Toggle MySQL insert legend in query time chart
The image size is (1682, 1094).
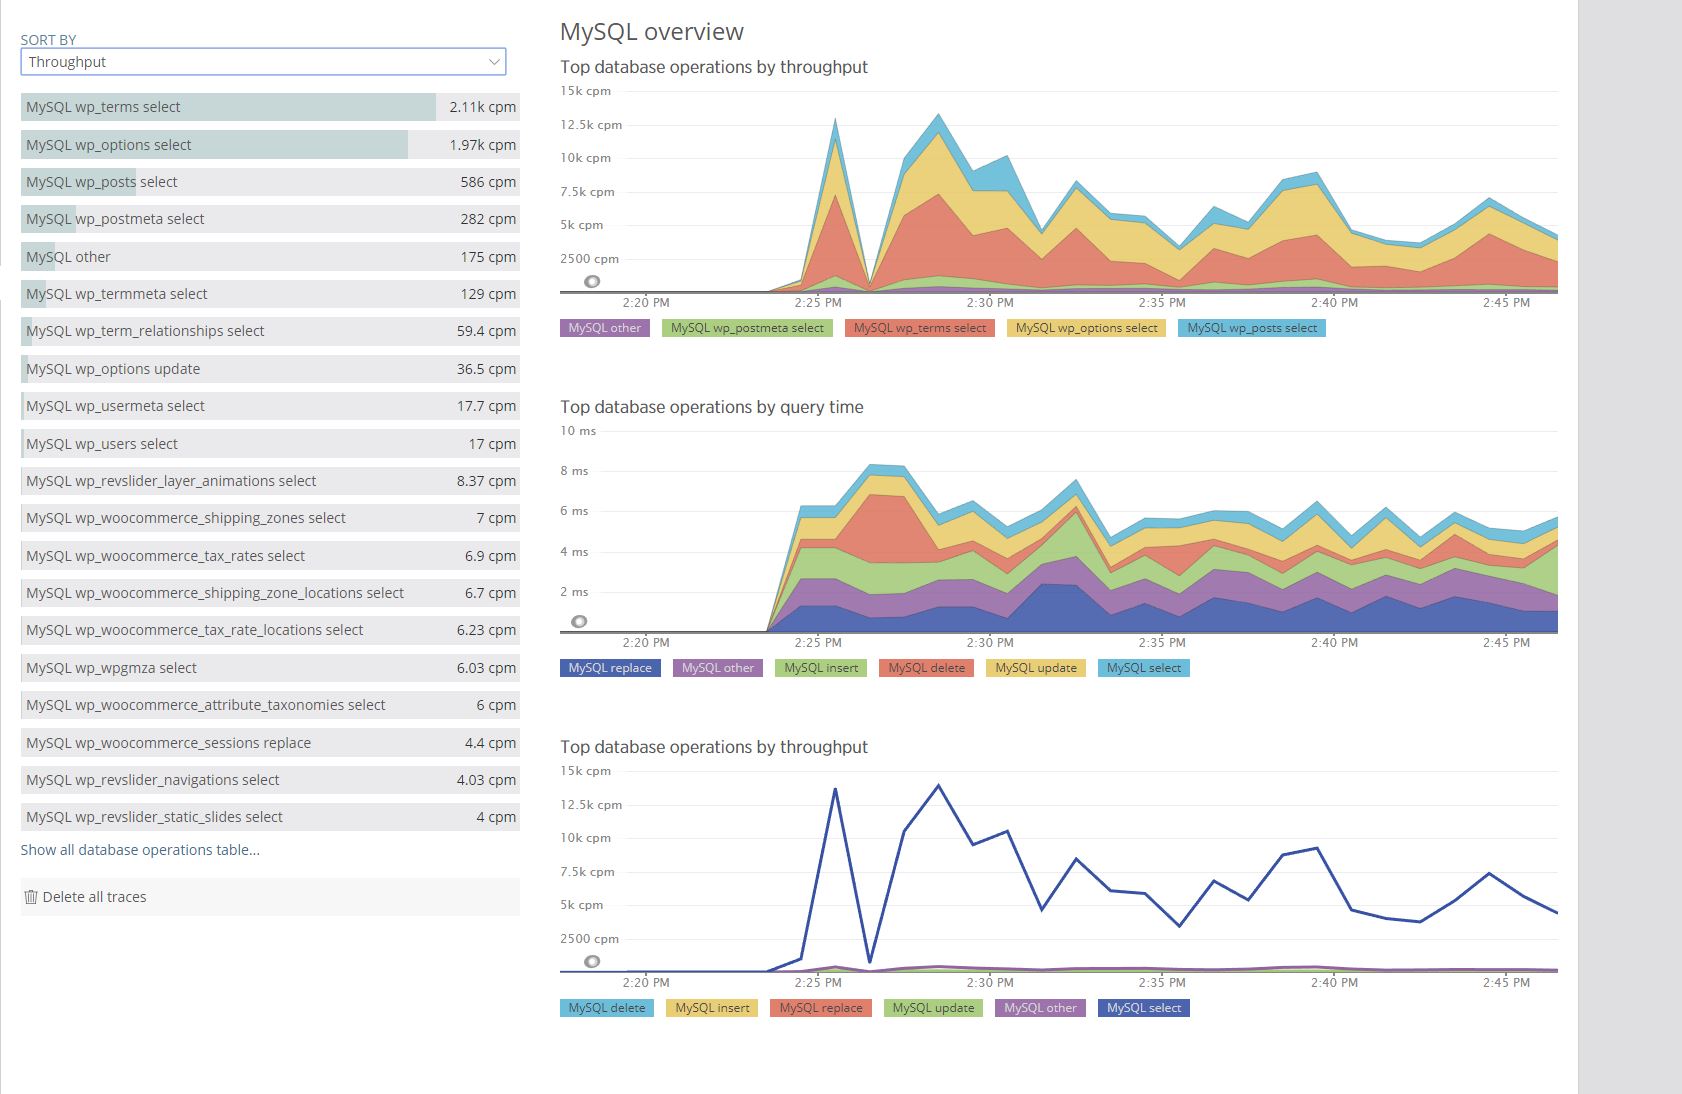[821, 668]
